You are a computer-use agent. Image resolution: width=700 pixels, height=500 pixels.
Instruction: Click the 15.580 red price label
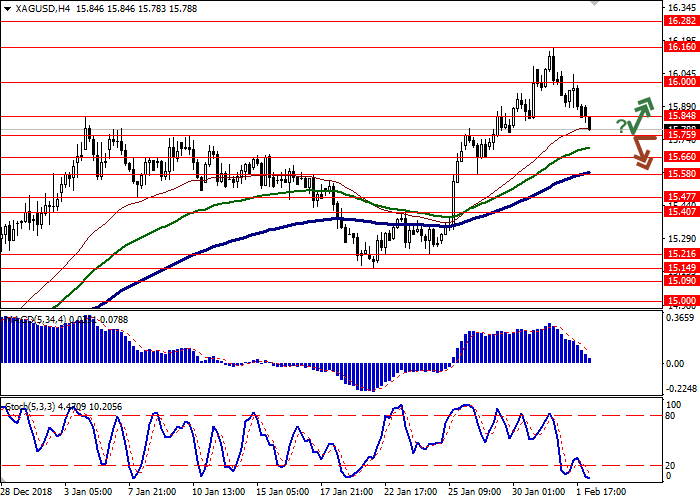680,173
